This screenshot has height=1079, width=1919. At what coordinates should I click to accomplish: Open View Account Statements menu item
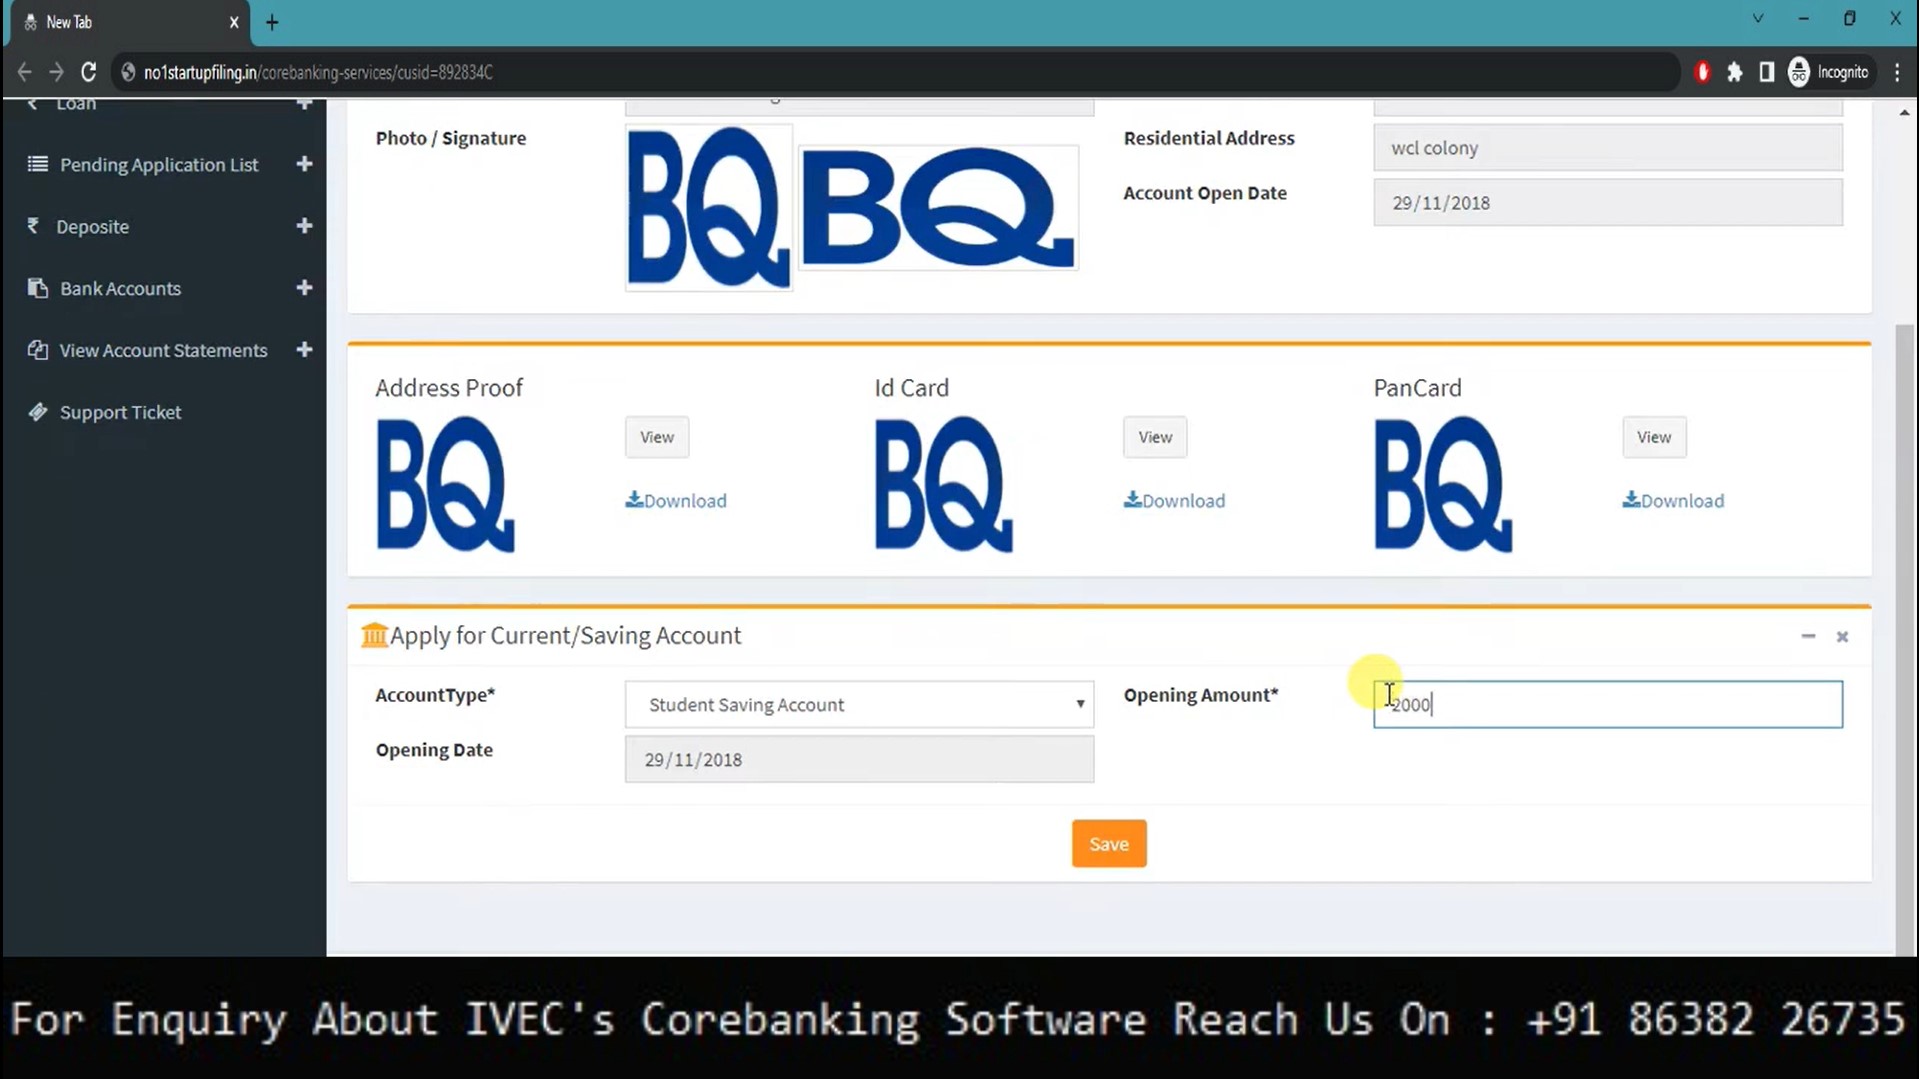[163, 350]
